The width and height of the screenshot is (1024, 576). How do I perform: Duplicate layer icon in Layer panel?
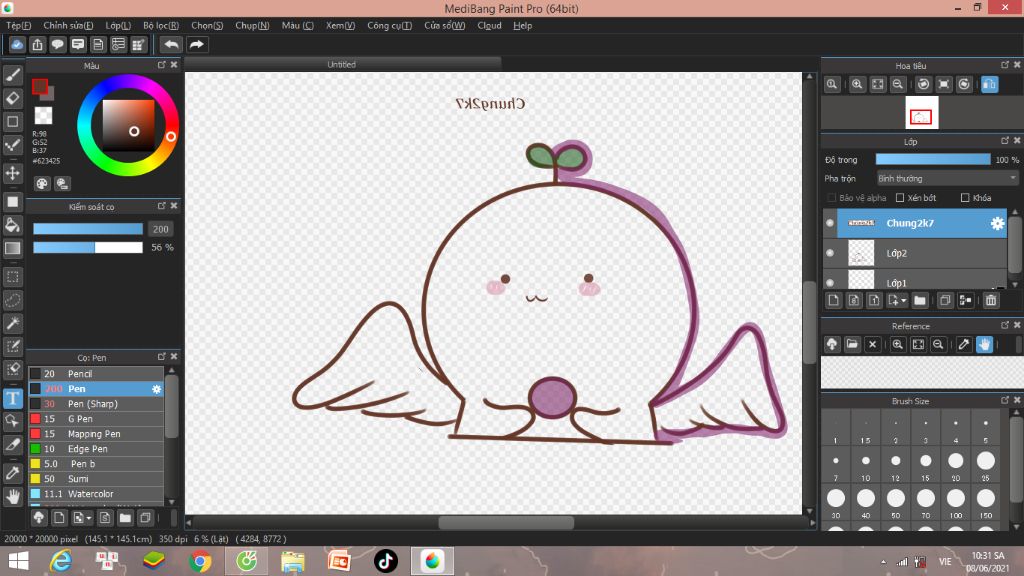click(x=944, y=300)
